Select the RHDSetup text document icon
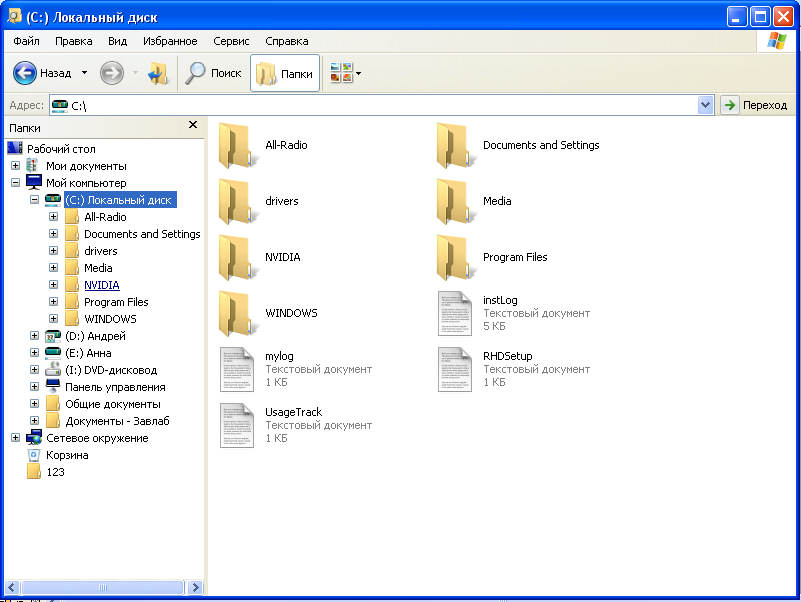The image size is (801, 602). click(x=455, y=369)
